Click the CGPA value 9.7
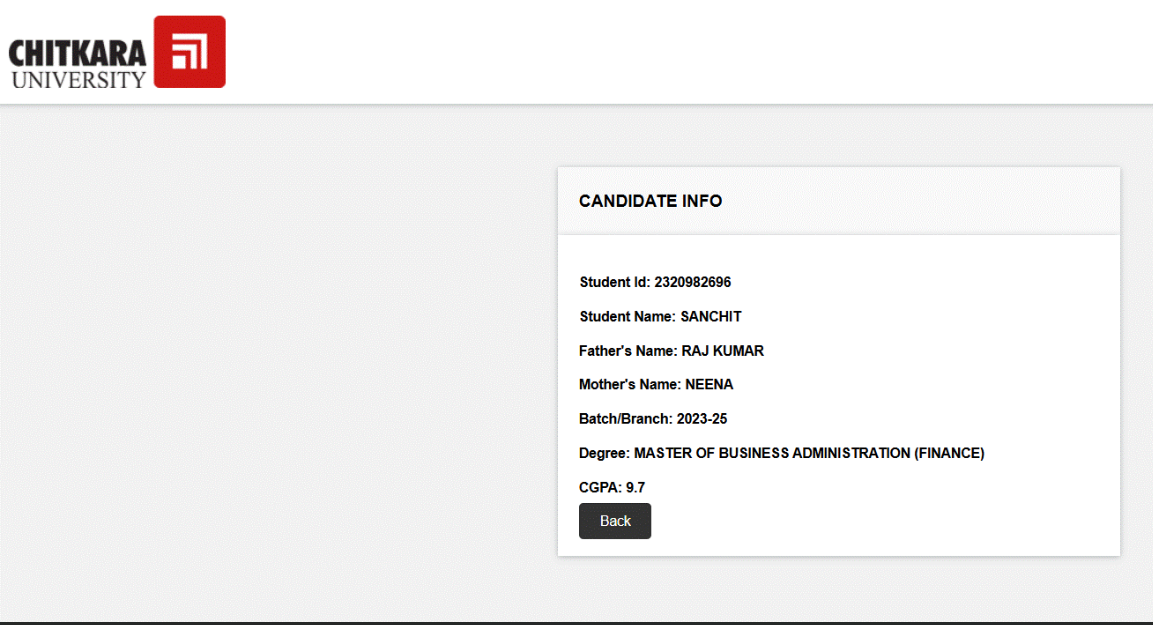The width and height of the screenshot is (1153, 625). (636, 488)
